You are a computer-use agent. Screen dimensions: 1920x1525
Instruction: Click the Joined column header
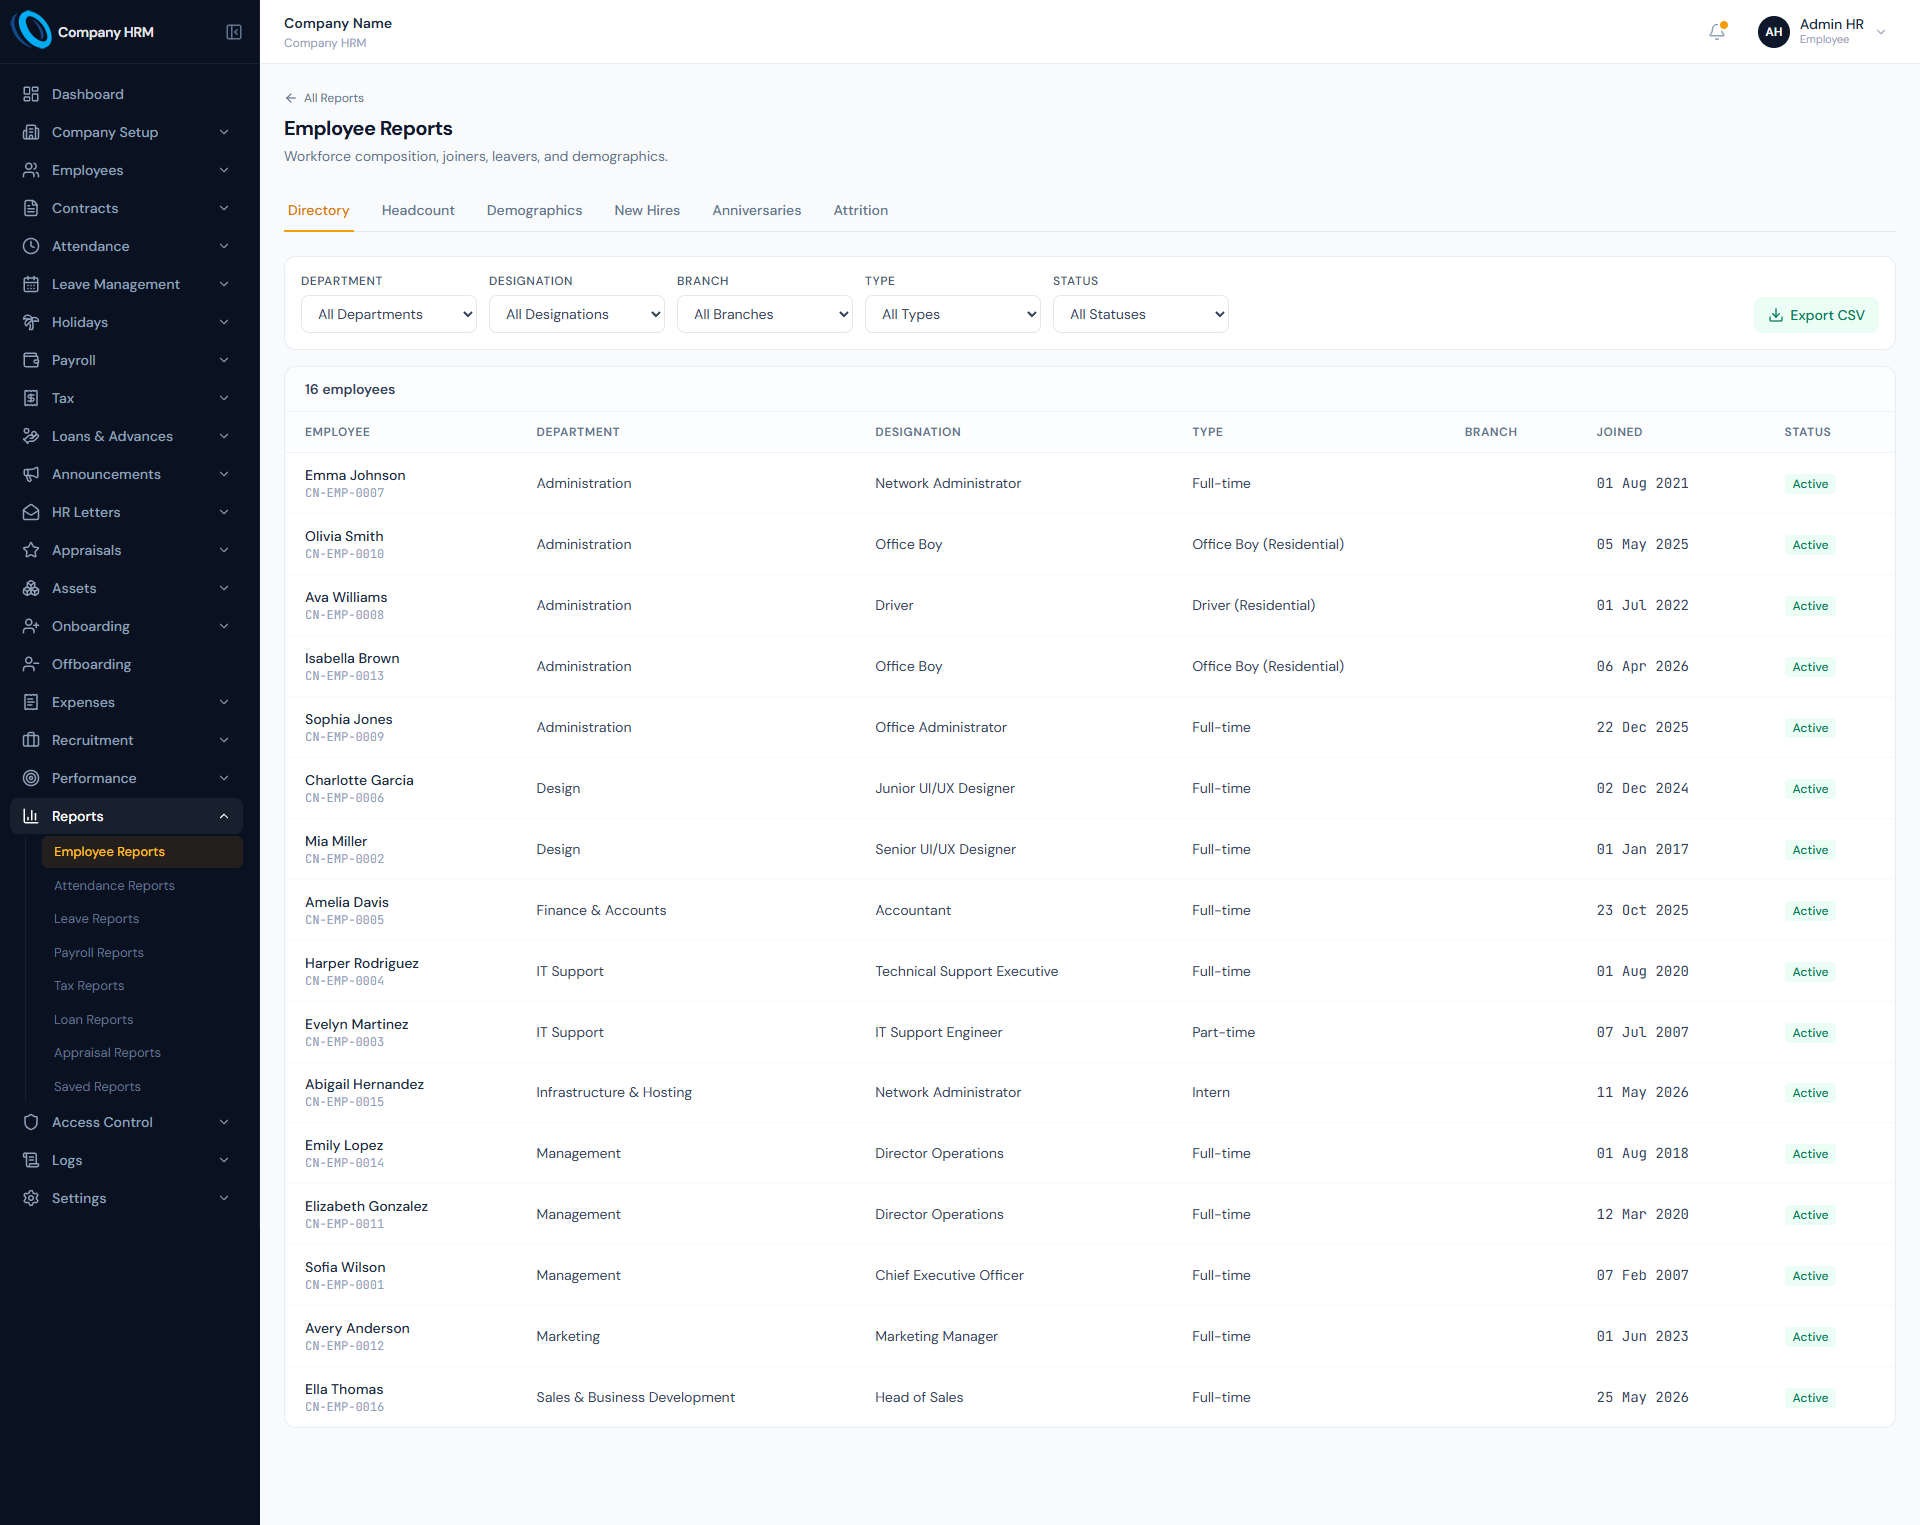(x=1619, y=432)
